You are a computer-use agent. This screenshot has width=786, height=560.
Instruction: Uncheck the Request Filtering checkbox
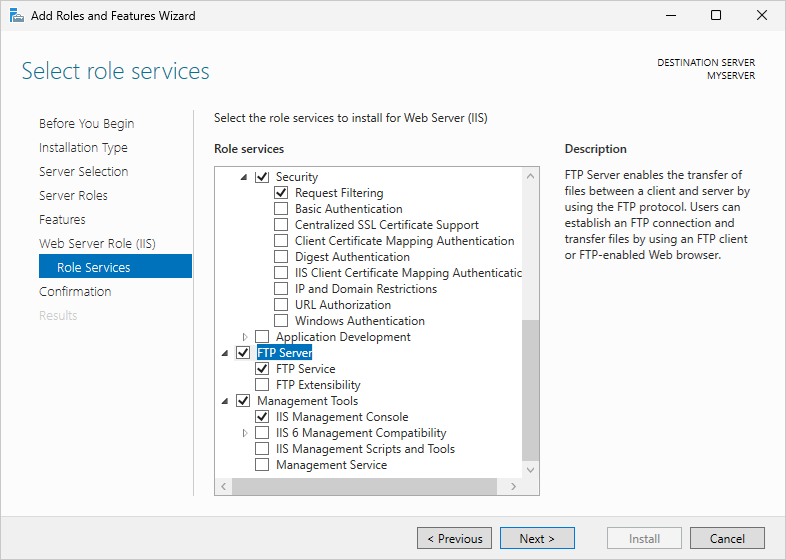(281, 193)
